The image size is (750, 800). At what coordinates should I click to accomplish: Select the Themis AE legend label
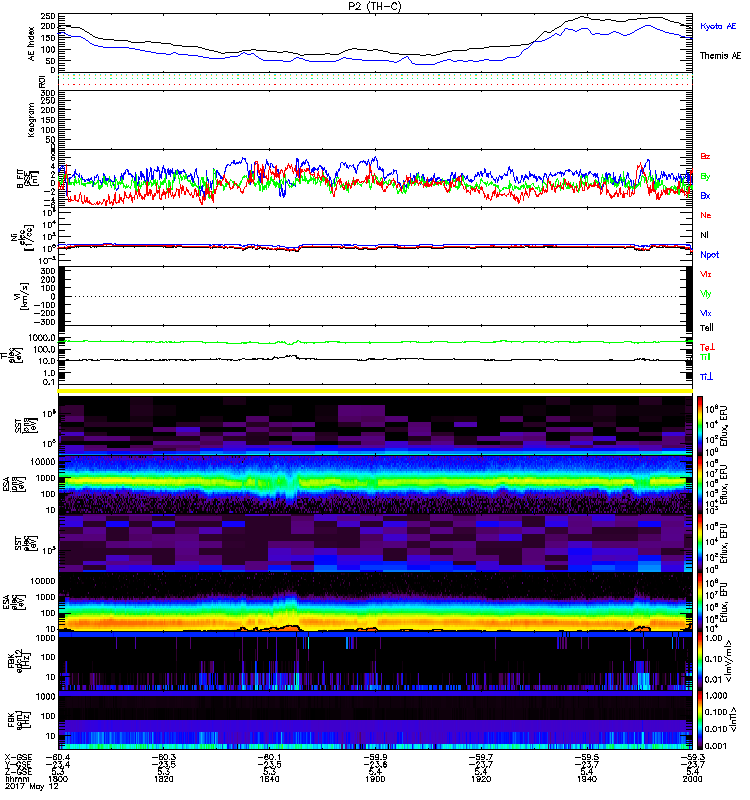pyautogui.click(x=720, y=56)
